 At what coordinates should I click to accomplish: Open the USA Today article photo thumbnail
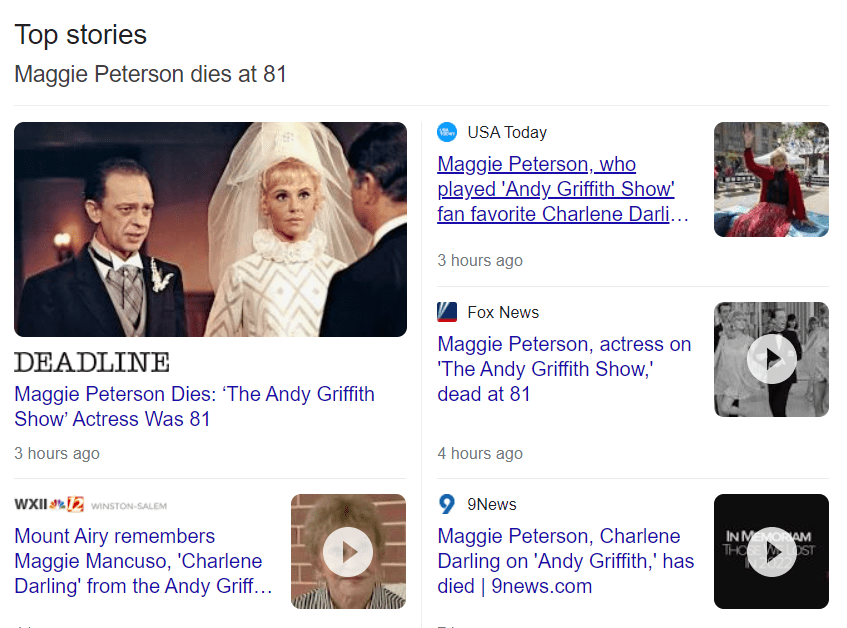coord(771,179)
